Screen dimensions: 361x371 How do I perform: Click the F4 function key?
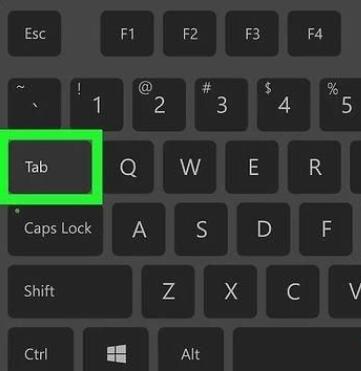314,33
